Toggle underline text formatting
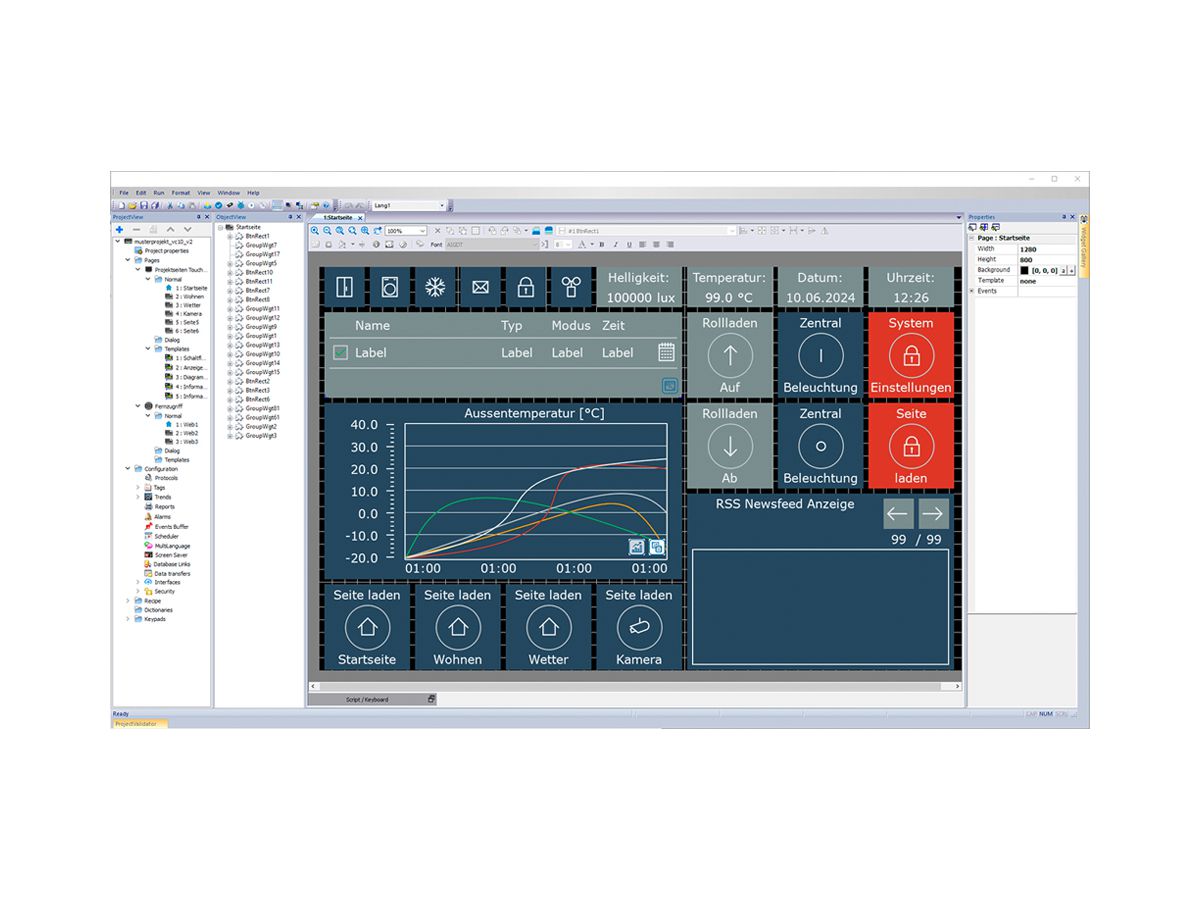The width and height of the screenshot is (1200, 900). coord(628,244)
